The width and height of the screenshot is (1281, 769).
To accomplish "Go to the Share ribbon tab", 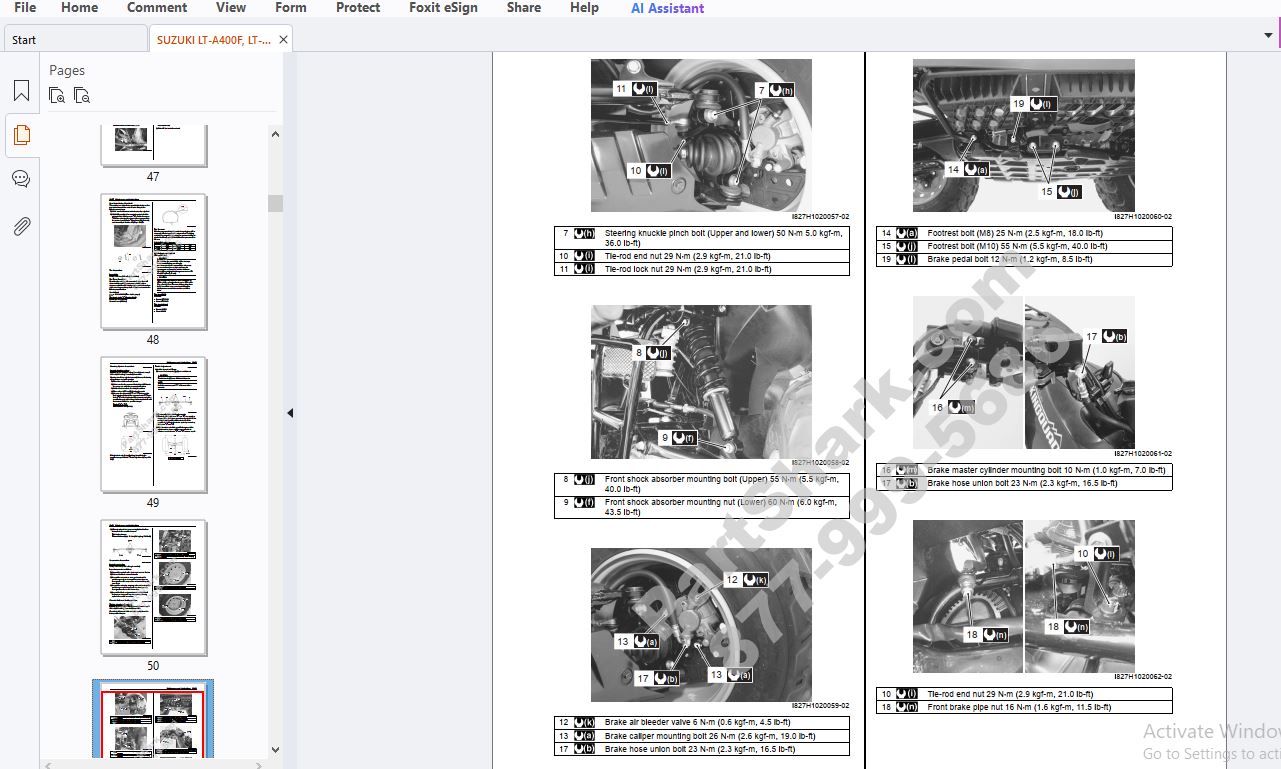I will [x=524, y=8].
